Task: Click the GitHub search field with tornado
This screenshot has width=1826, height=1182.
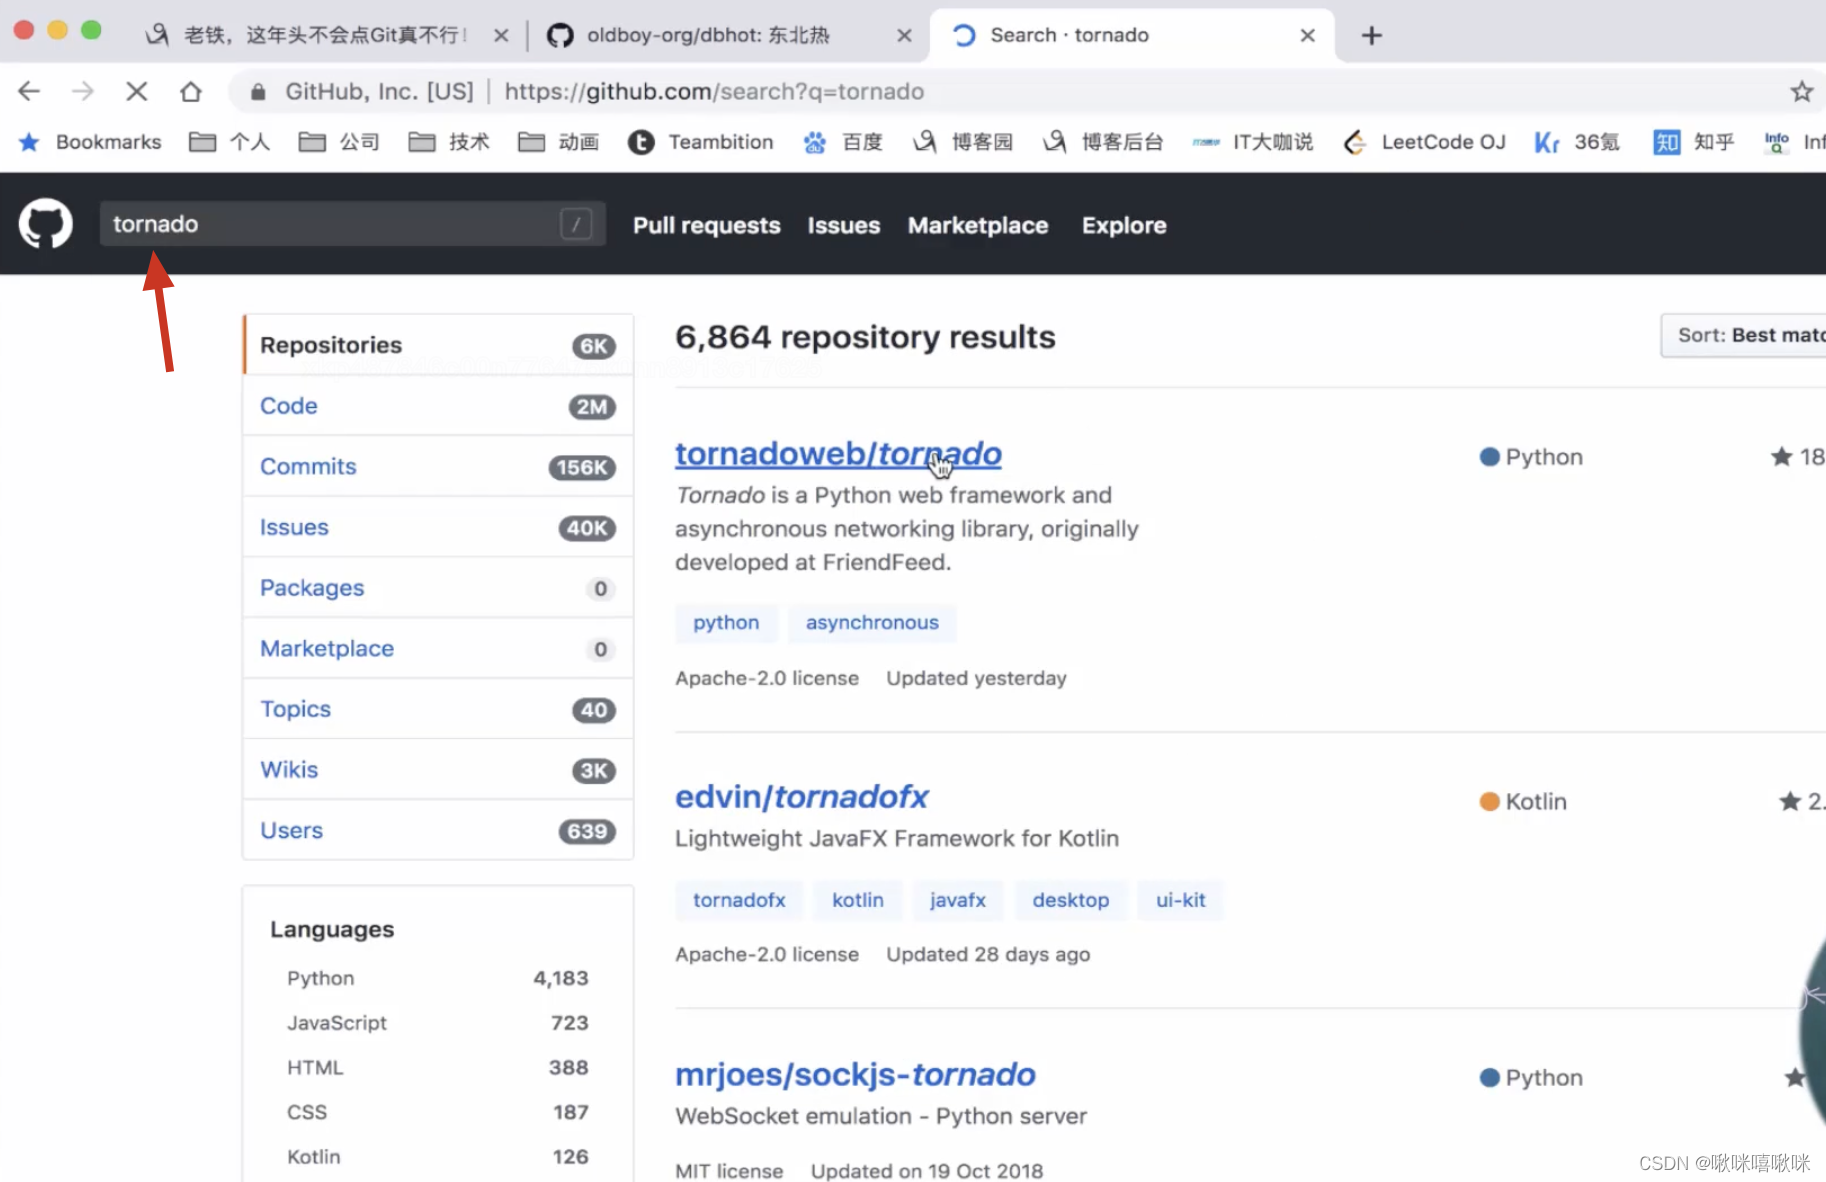Action: click(352, 224)
